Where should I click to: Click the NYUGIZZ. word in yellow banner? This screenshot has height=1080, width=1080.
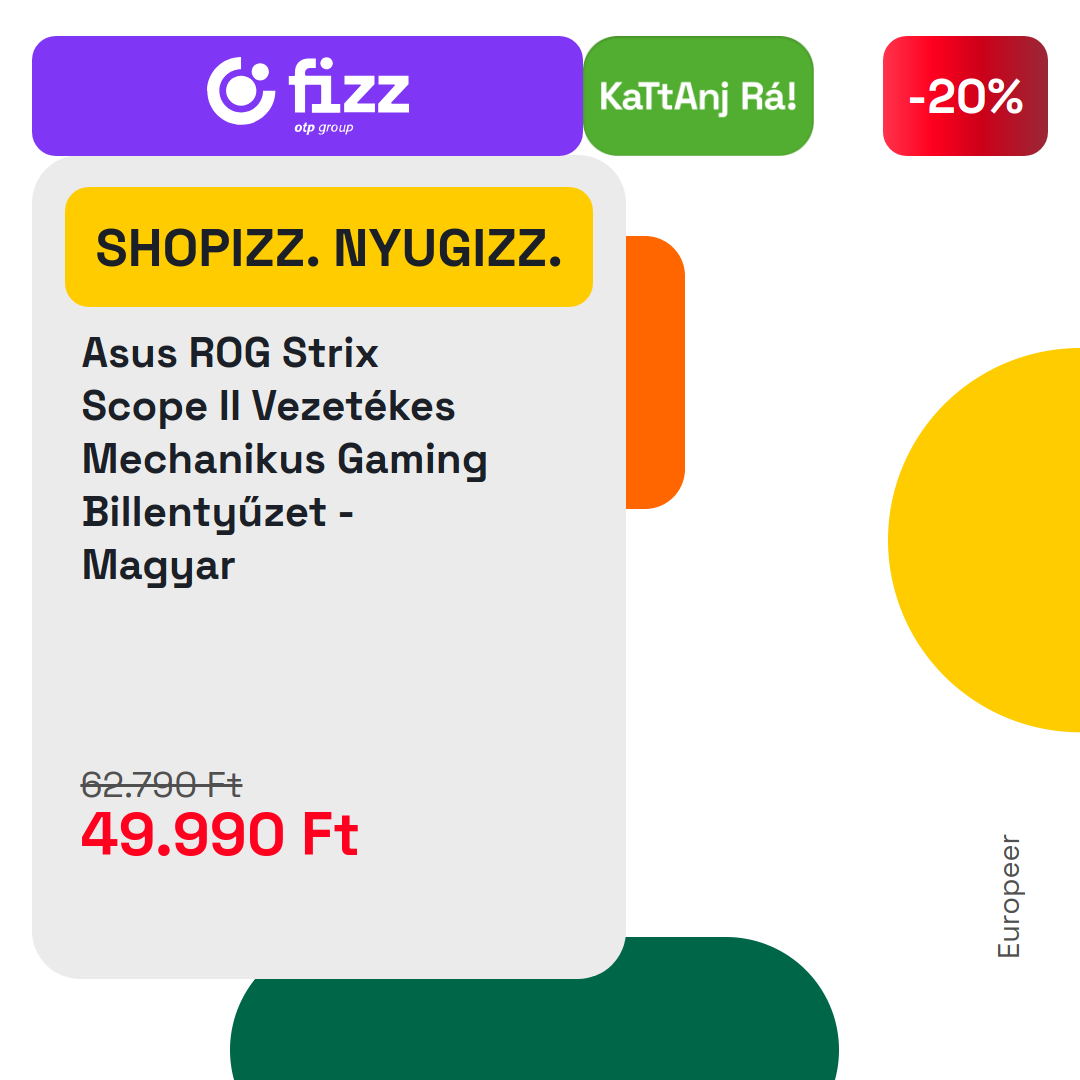click(448, 248)
